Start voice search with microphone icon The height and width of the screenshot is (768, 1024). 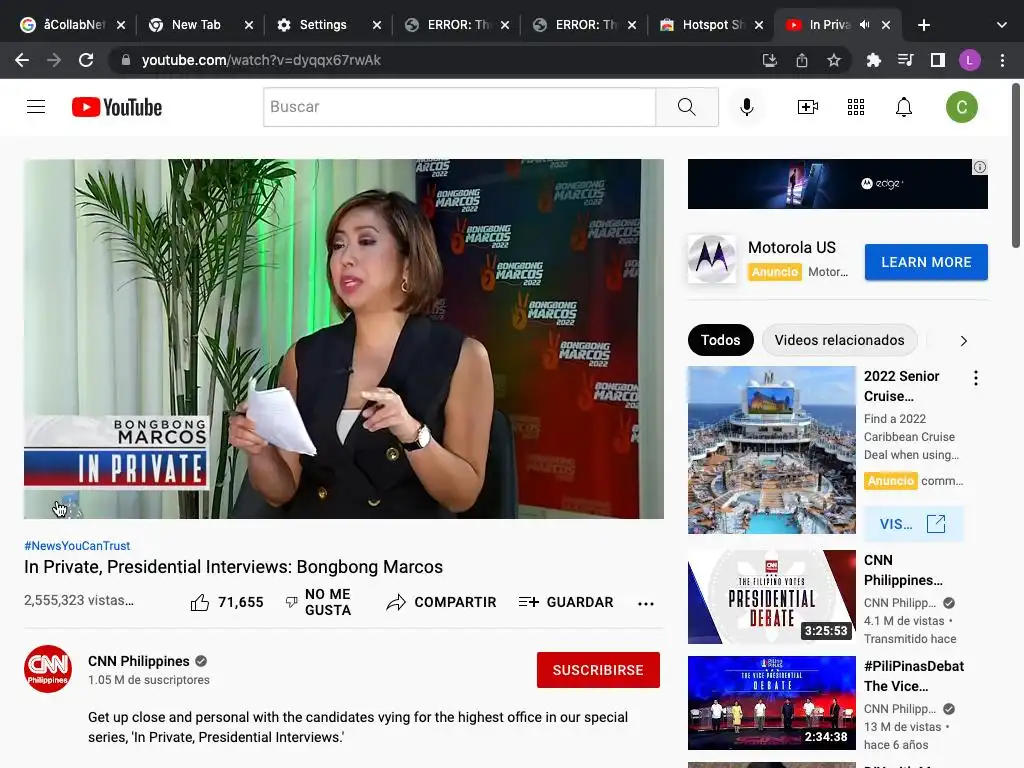pos(746,107)
